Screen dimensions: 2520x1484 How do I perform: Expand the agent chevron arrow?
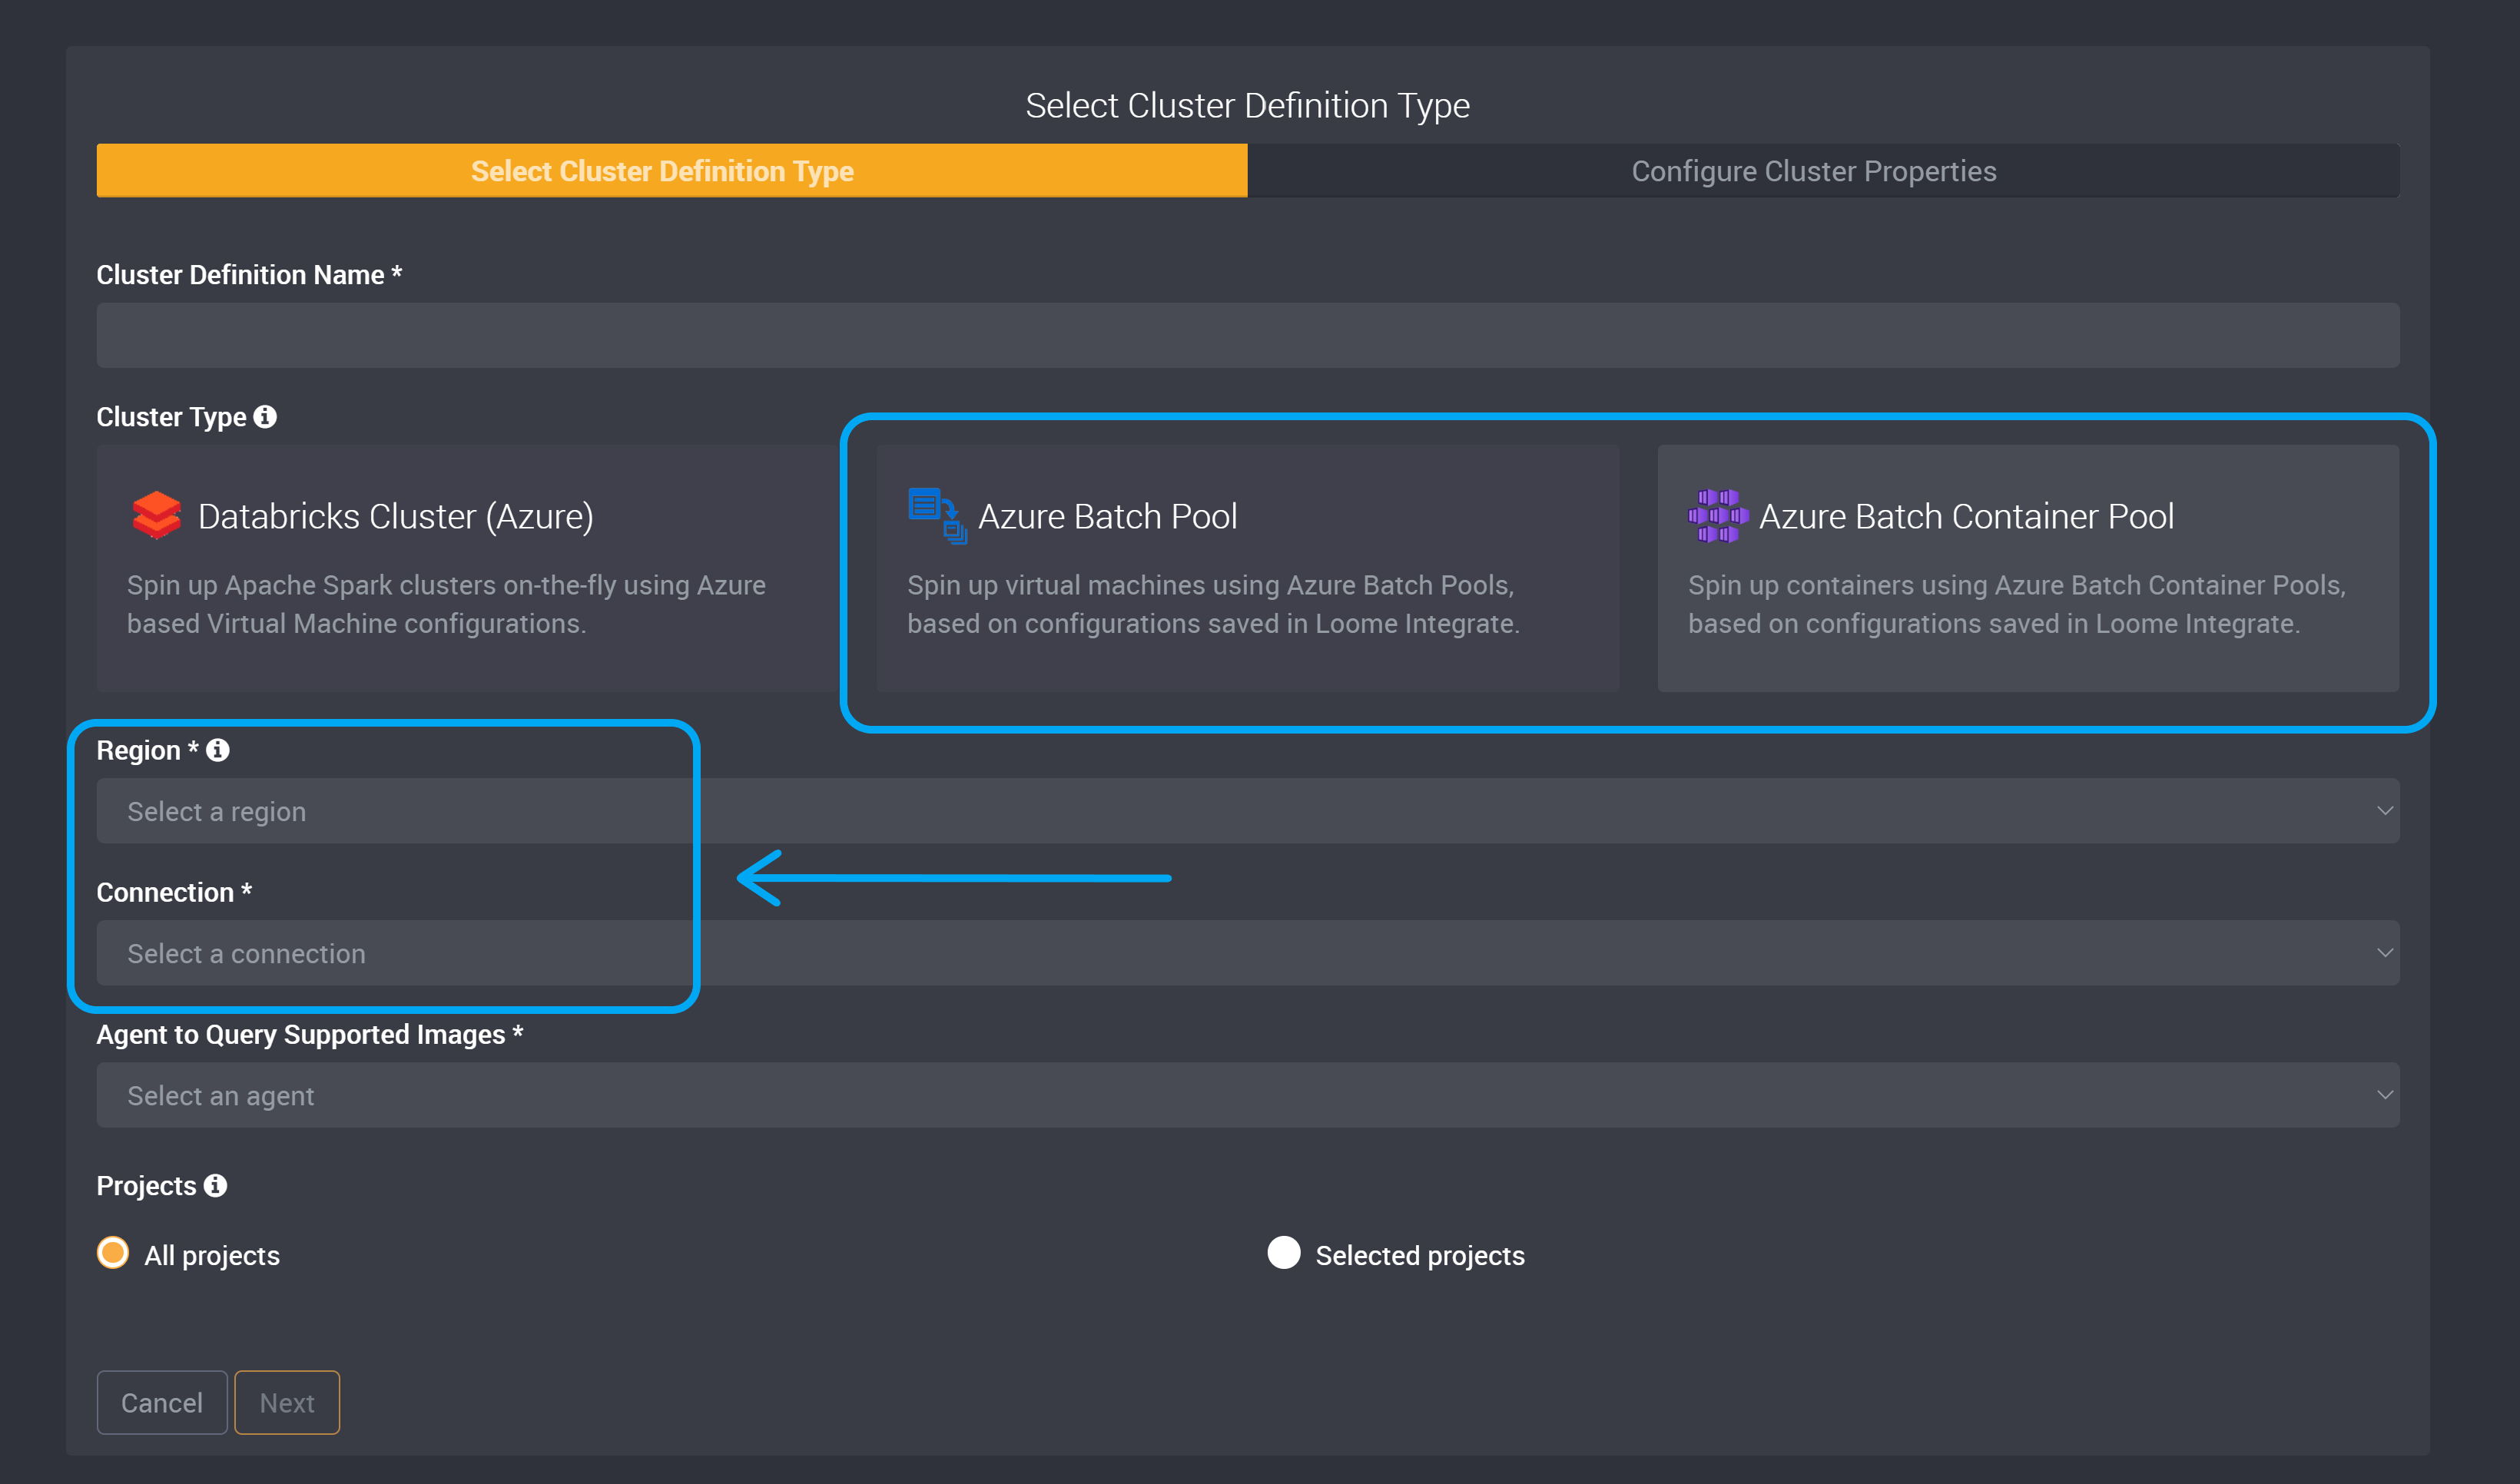[2385, 1095]
